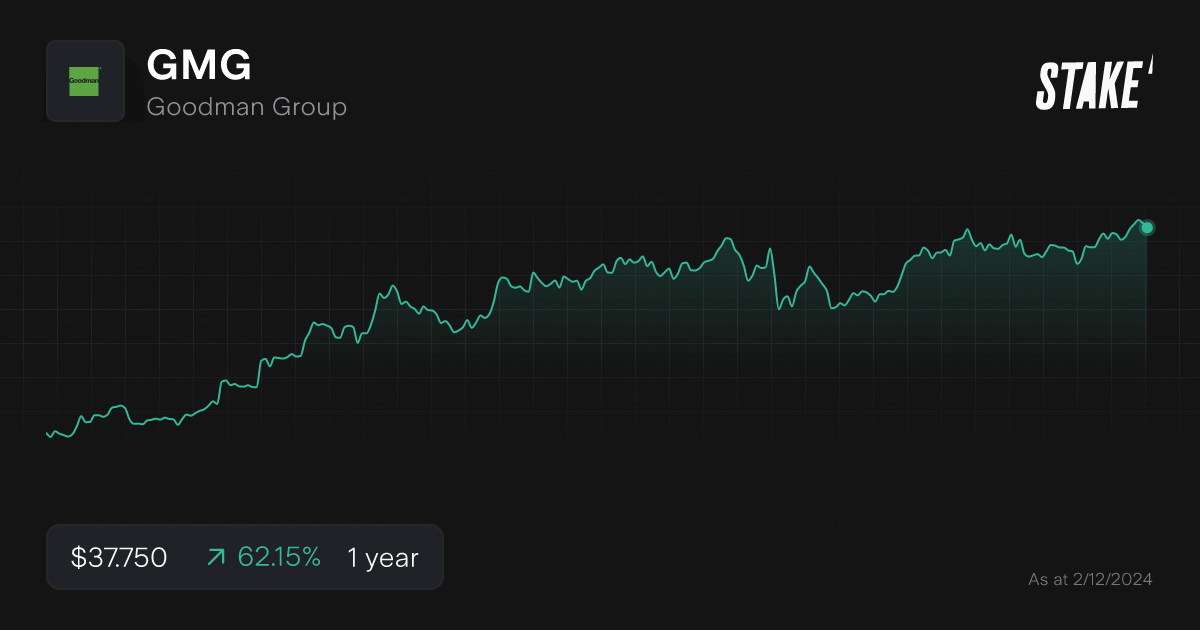
Task: Click the 62.15% percentage change value
Action: click(x=281, y=557)
